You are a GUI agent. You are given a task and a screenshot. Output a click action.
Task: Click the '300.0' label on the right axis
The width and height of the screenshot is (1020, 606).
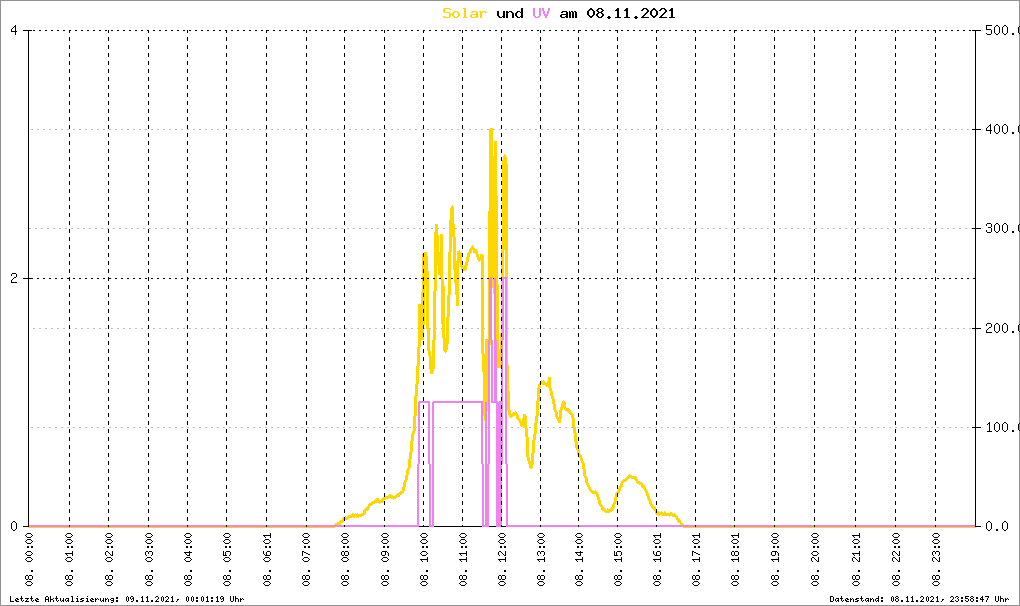coord(1000,229)
